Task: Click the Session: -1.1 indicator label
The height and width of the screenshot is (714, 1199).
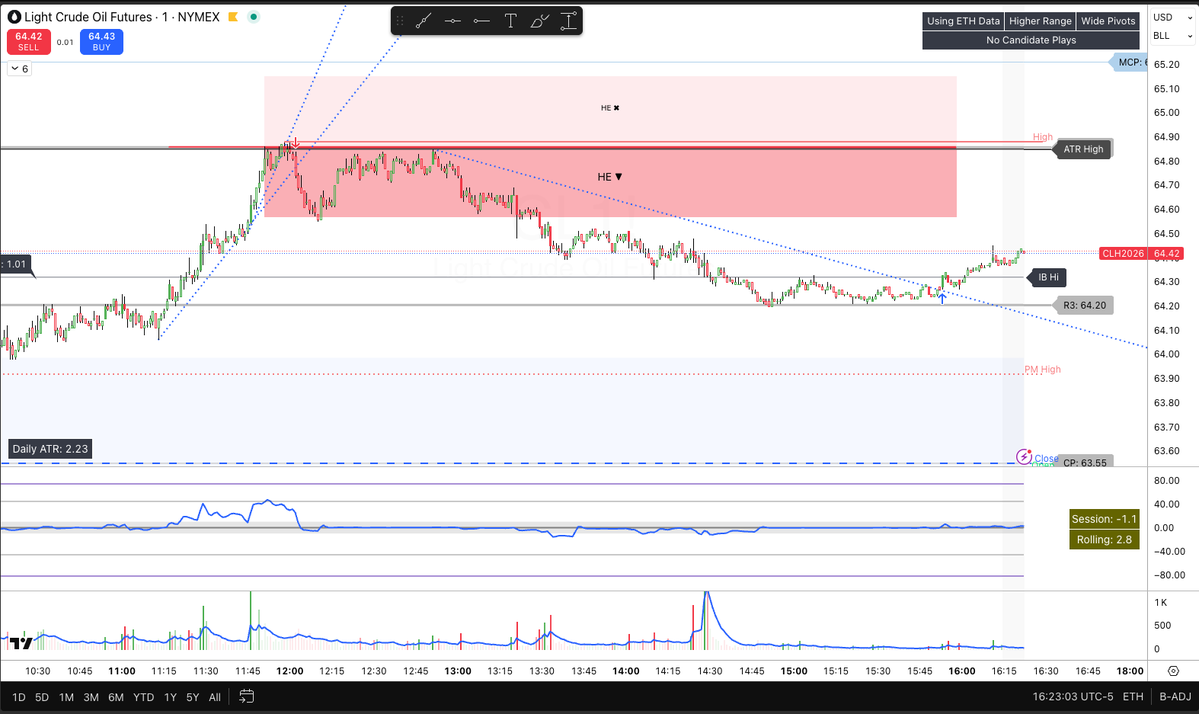Action: point(1103,519)
